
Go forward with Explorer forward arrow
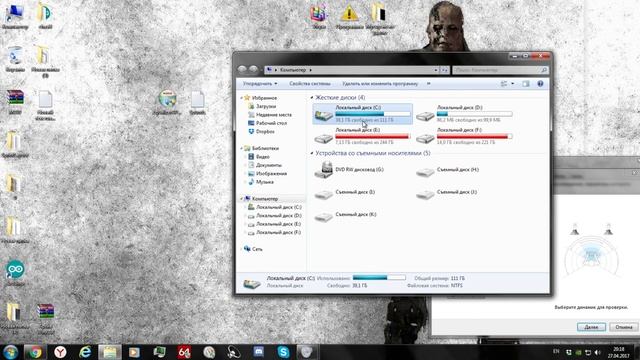point(253,69)
